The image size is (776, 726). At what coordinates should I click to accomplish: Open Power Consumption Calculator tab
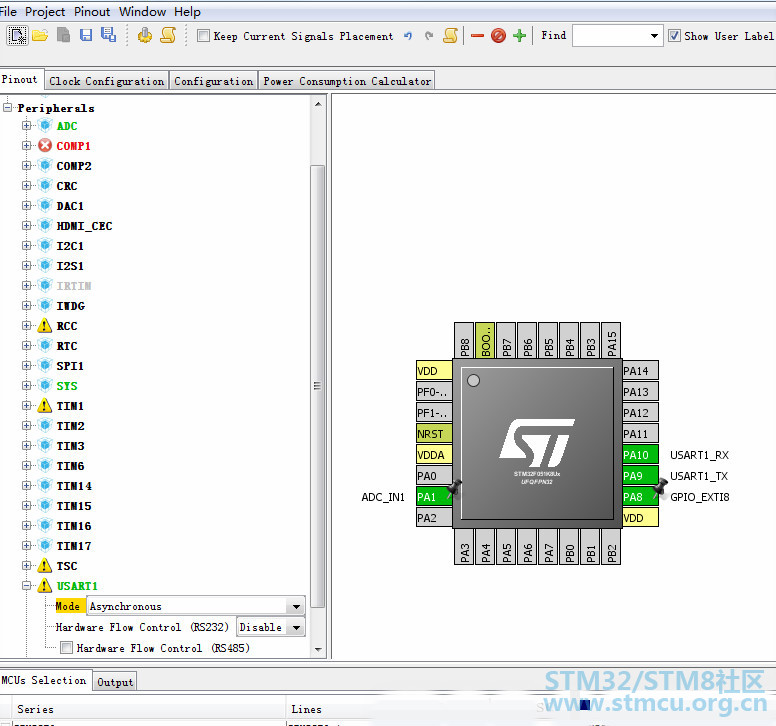[x=347, y=81]
